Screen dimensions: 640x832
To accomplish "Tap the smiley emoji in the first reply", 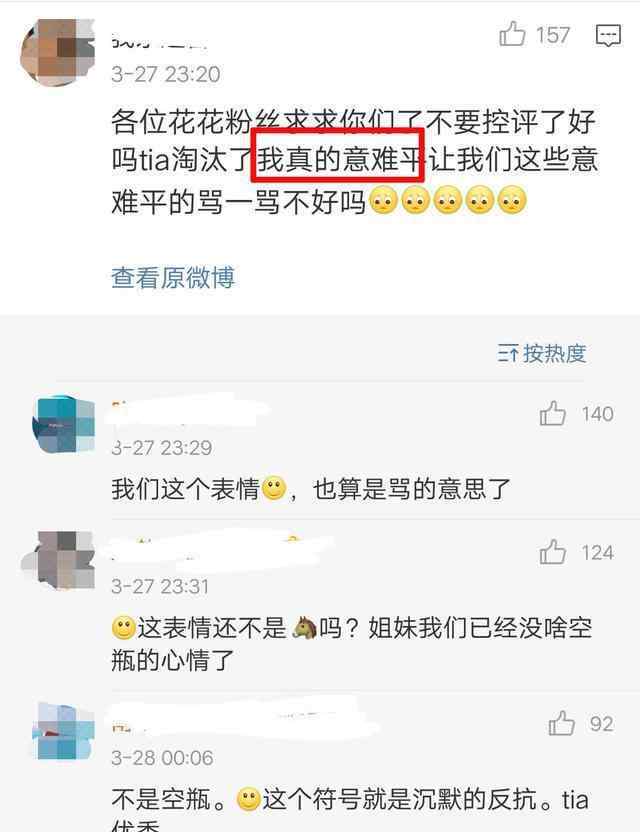I will 274,488.
